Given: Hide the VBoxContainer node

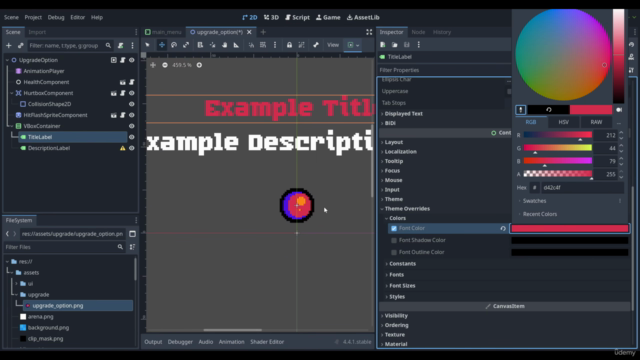Looking at the screenshot, I should (131, 126).
